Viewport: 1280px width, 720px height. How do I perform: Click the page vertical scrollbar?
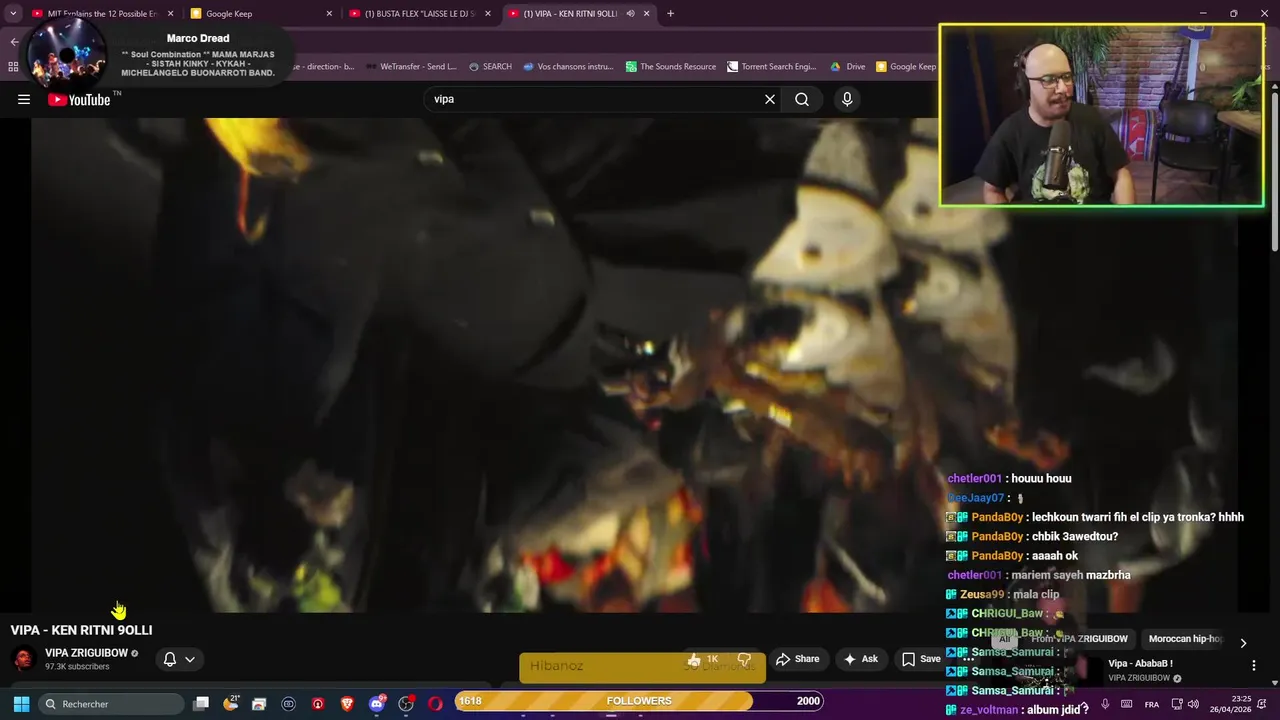point(1274,170)
